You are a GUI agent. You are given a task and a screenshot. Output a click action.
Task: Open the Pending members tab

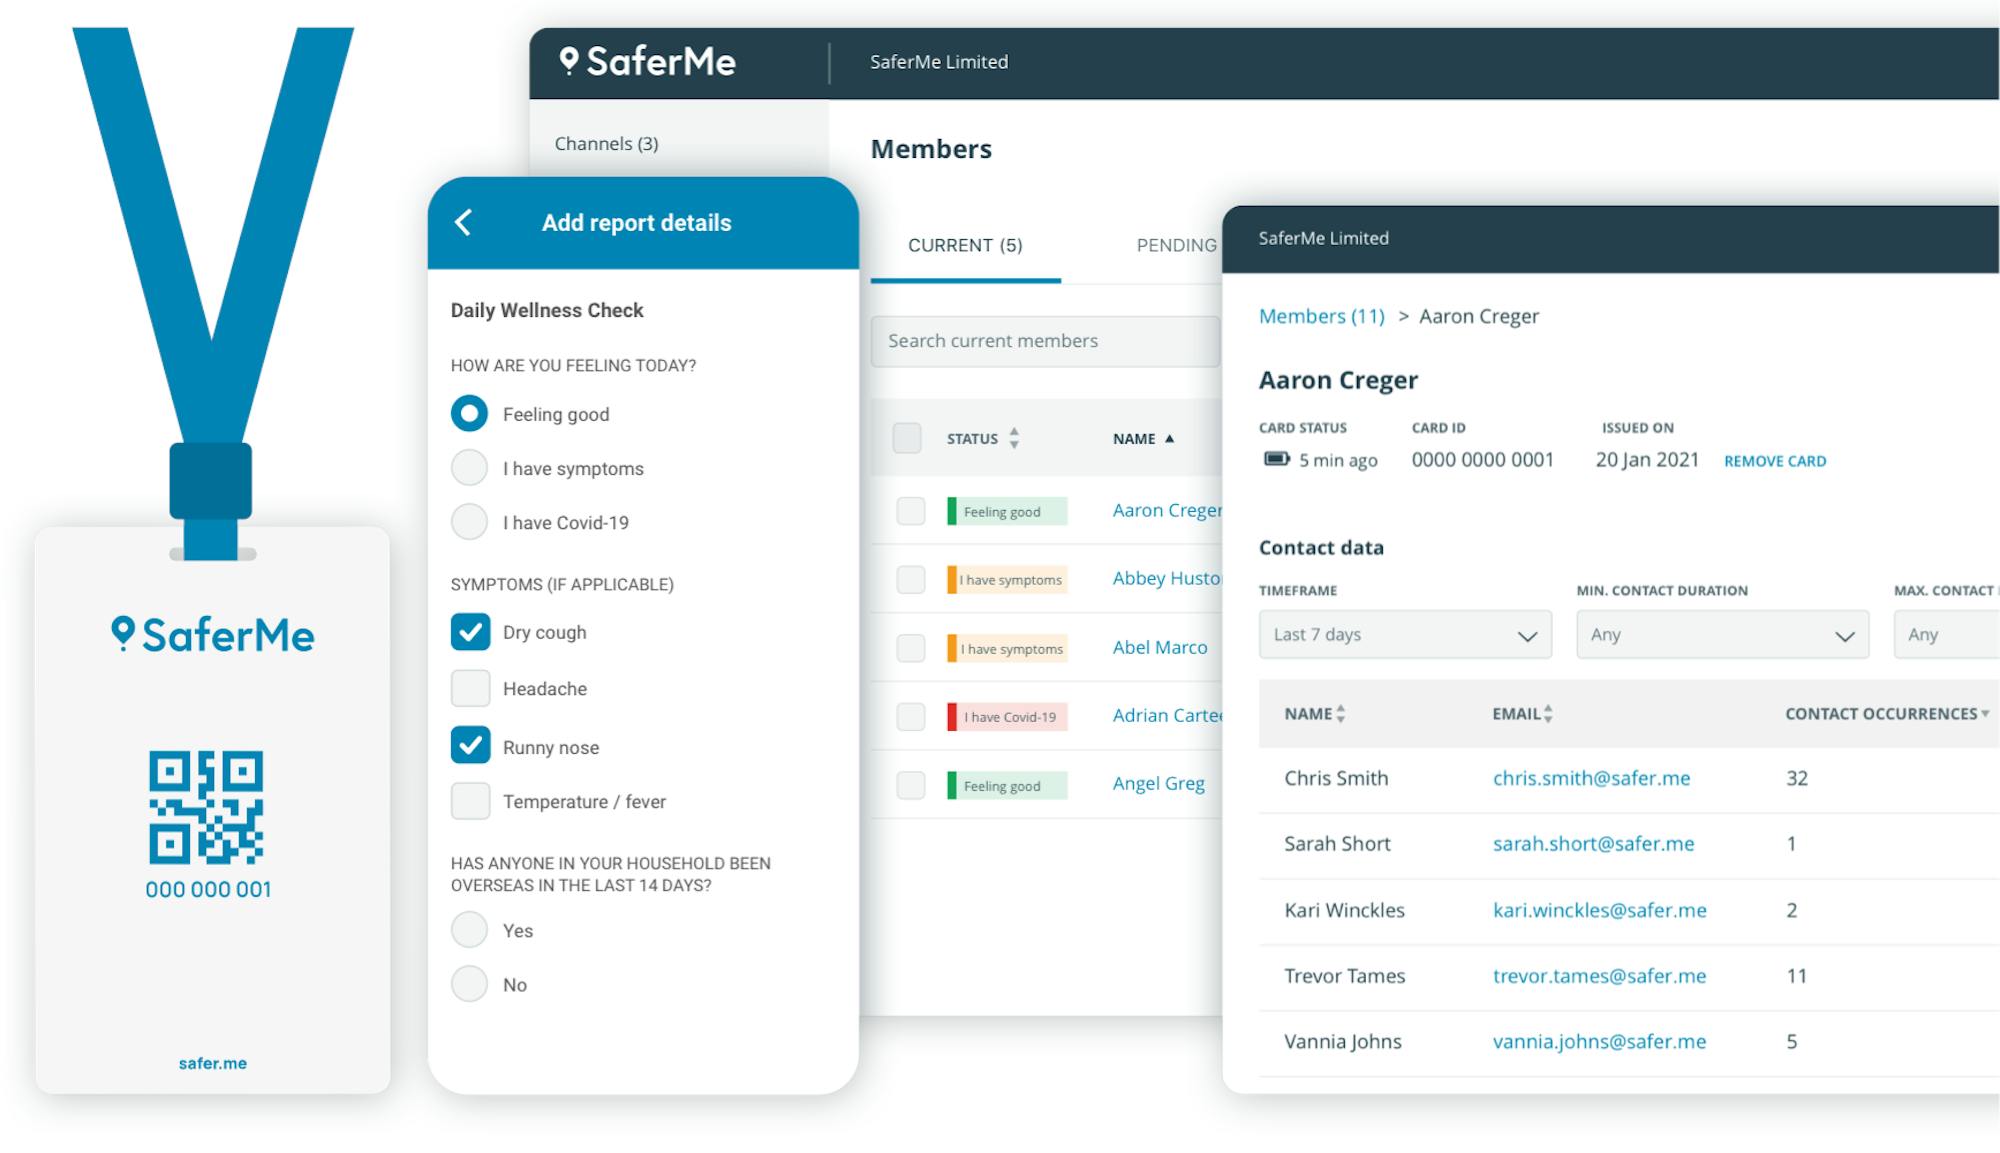[x=1176, y=246]
